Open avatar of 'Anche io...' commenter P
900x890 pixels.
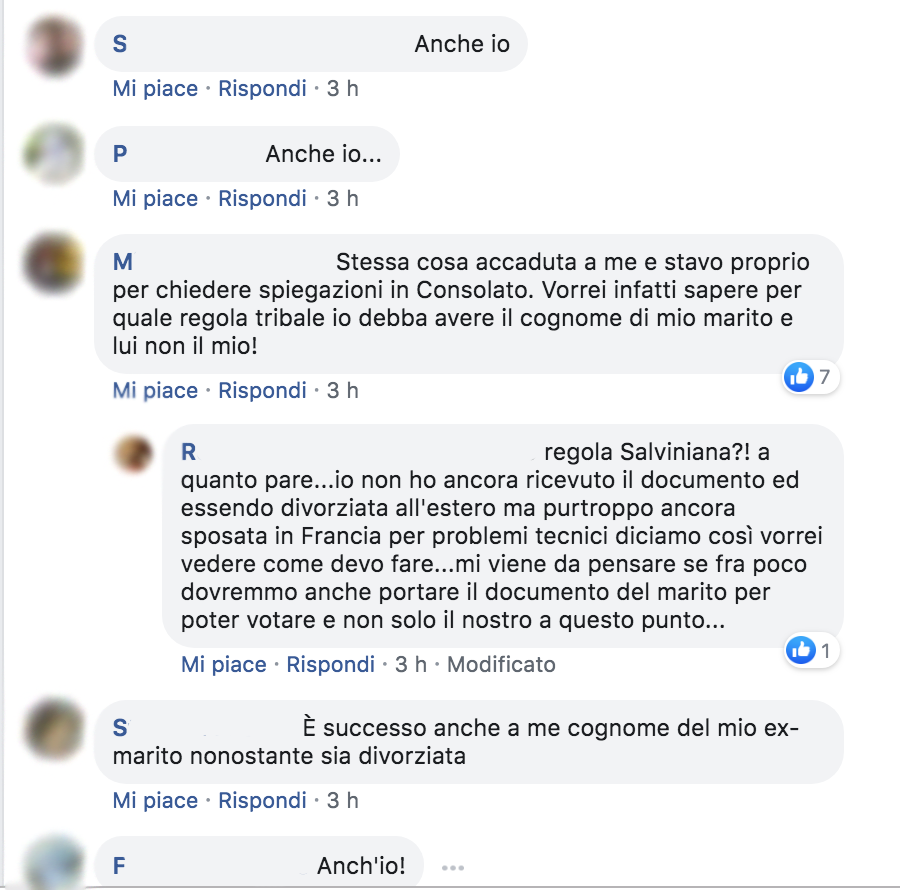55,154
